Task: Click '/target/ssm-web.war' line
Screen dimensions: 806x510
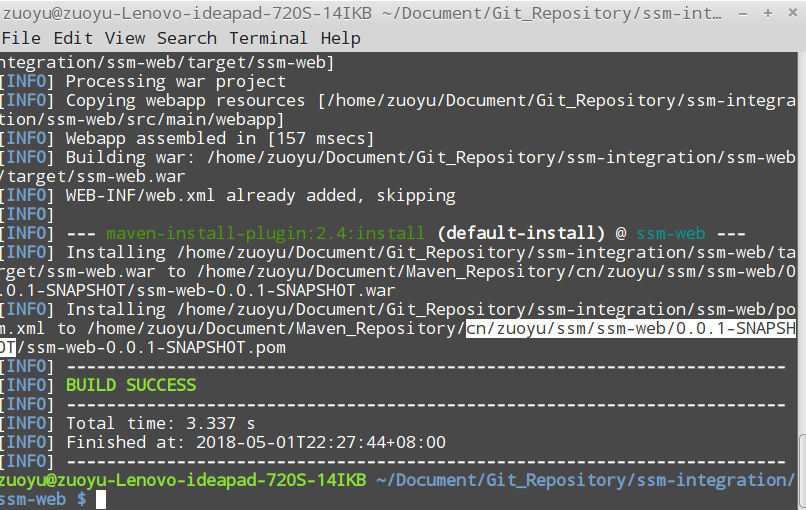Action: click(93, 176)
